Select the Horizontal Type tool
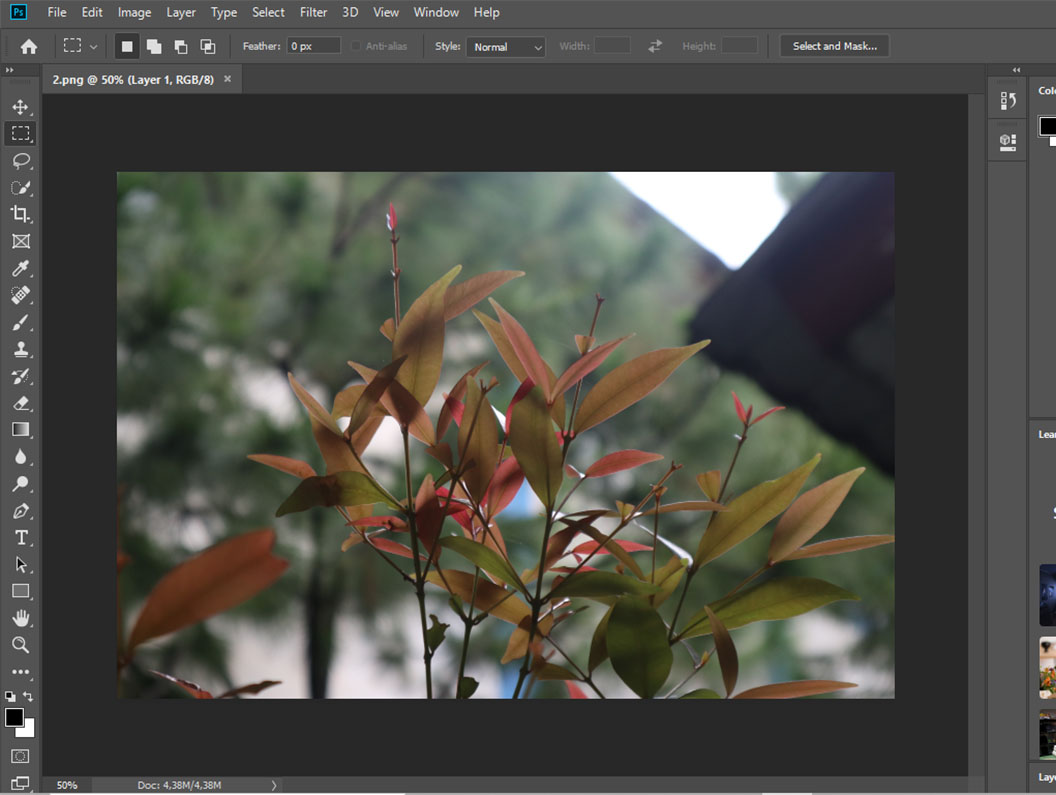The height and width of the screenshot is (795, 1056). [20, 538]
